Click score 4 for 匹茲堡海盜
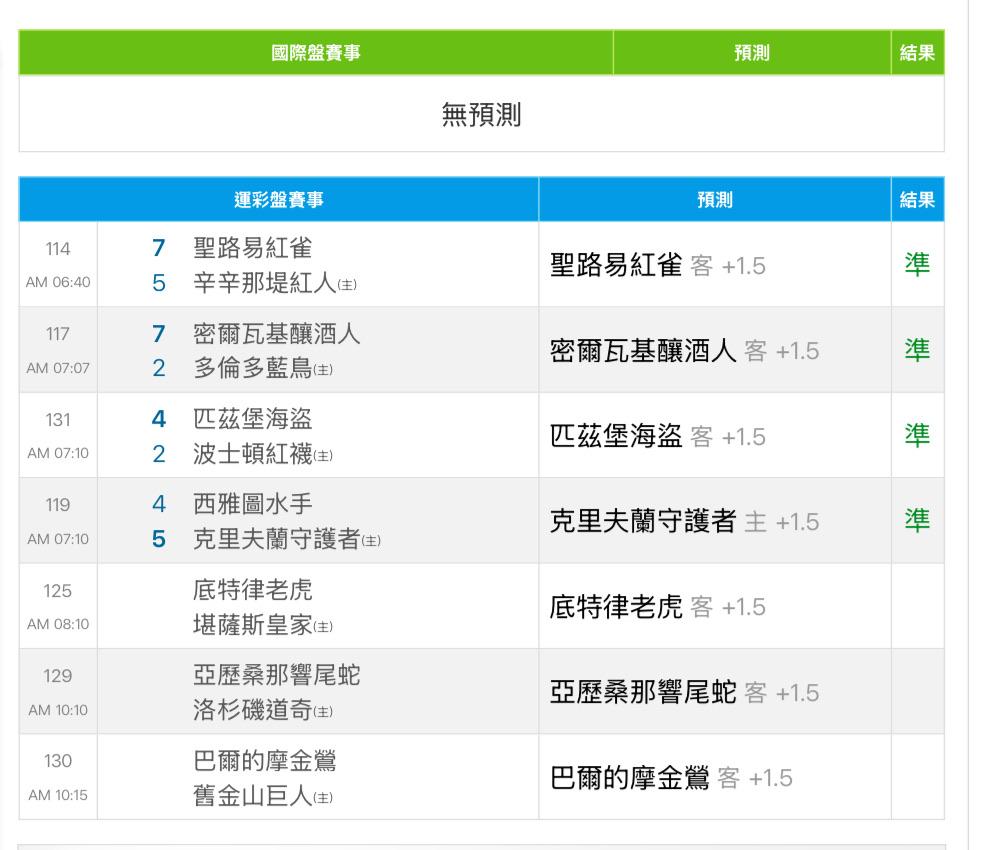This screenshot has width=981, height=850. tap(159, 418)
